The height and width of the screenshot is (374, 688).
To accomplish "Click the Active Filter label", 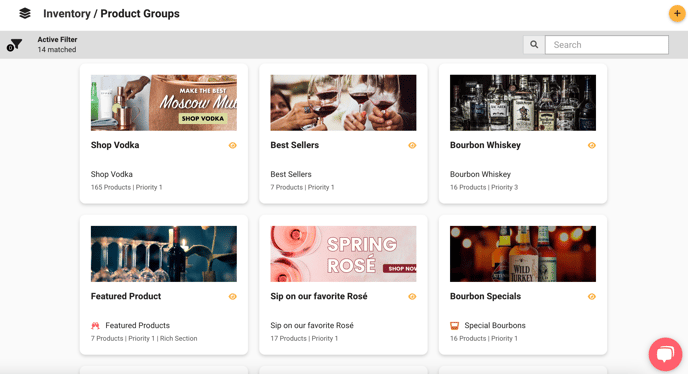I will pyautogui.click(x=57, y=40).
